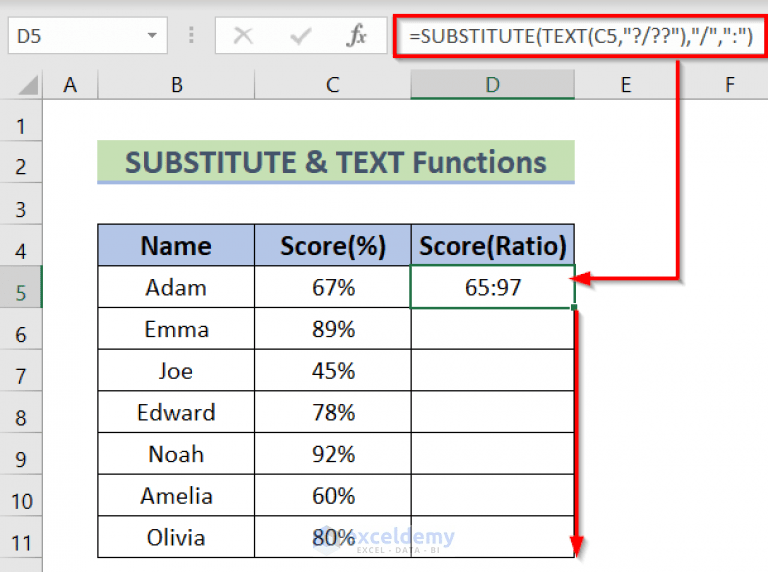This screenshot has height=572, width=768.
Task: Click the empty ratio cell in Noah's row
Action: [x=492, y=453]
